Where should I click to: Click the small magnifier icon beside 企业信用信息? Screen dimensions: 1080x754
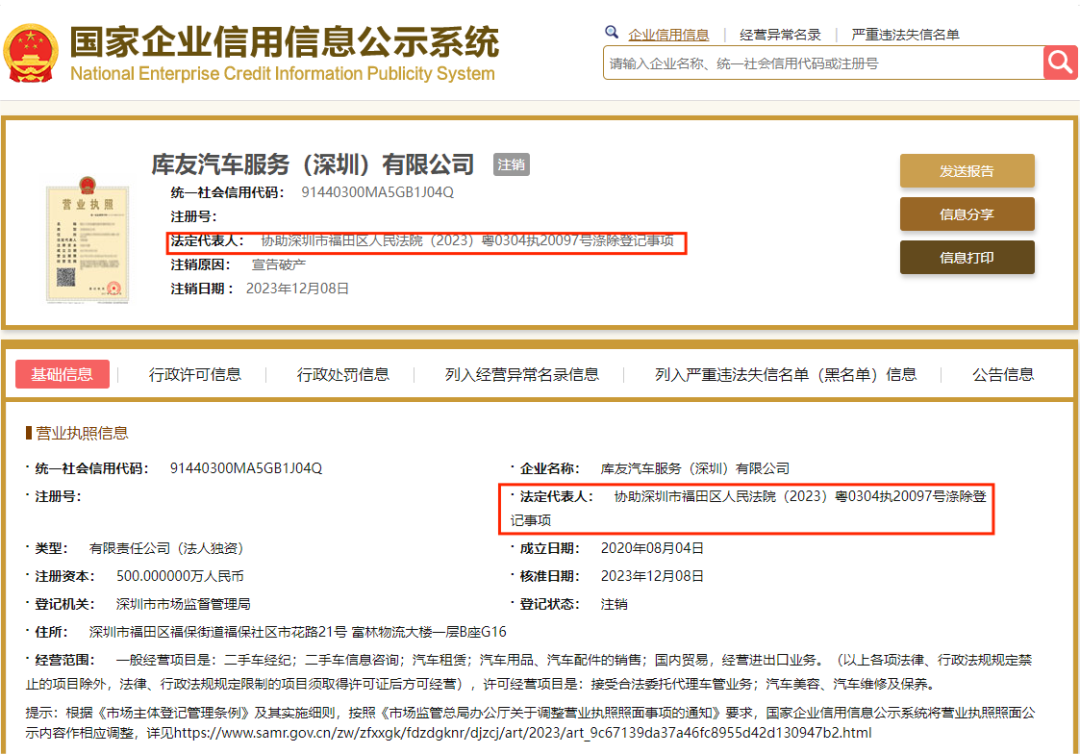(x=612, y=32)
